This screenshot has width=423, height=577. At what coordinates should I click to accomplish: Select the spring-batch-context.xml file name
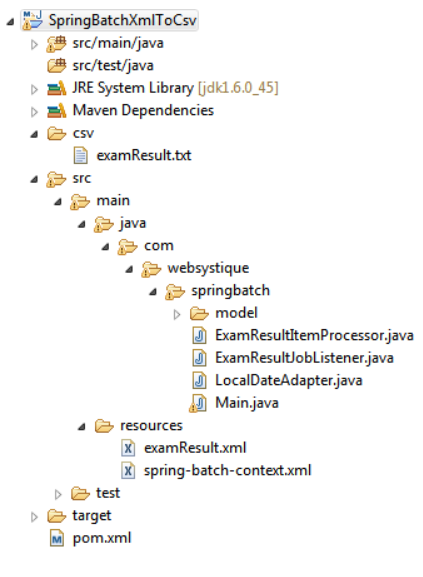(x=228, y=471)
